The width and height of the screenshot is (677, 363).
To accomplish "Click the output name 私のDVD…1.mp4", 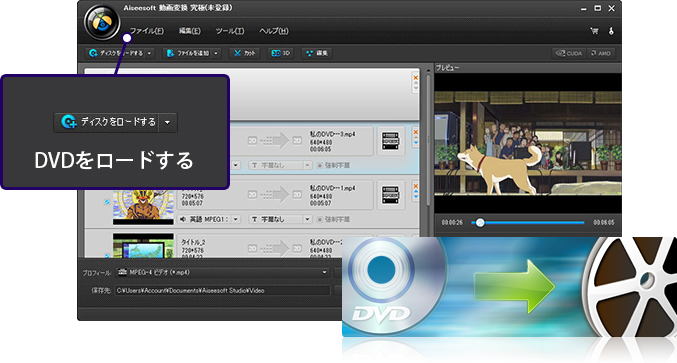I will [332, 188].
